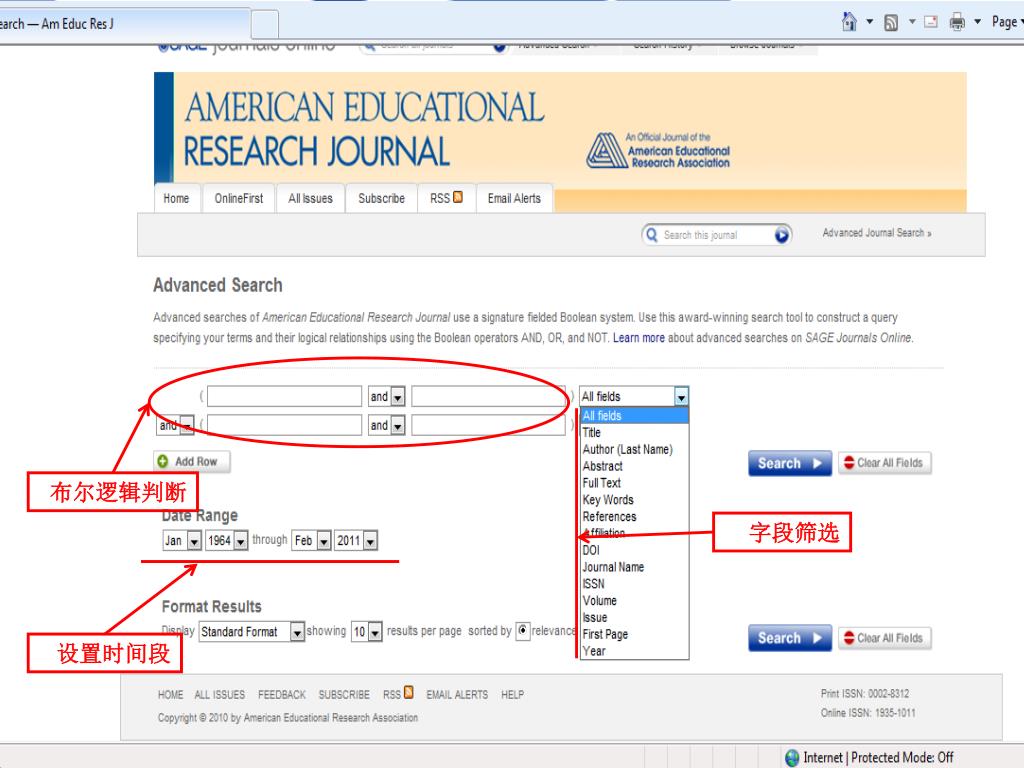Open Advanced Journal Search link
Viewport: 1024px width, 768px height.
tap(876, 233)
